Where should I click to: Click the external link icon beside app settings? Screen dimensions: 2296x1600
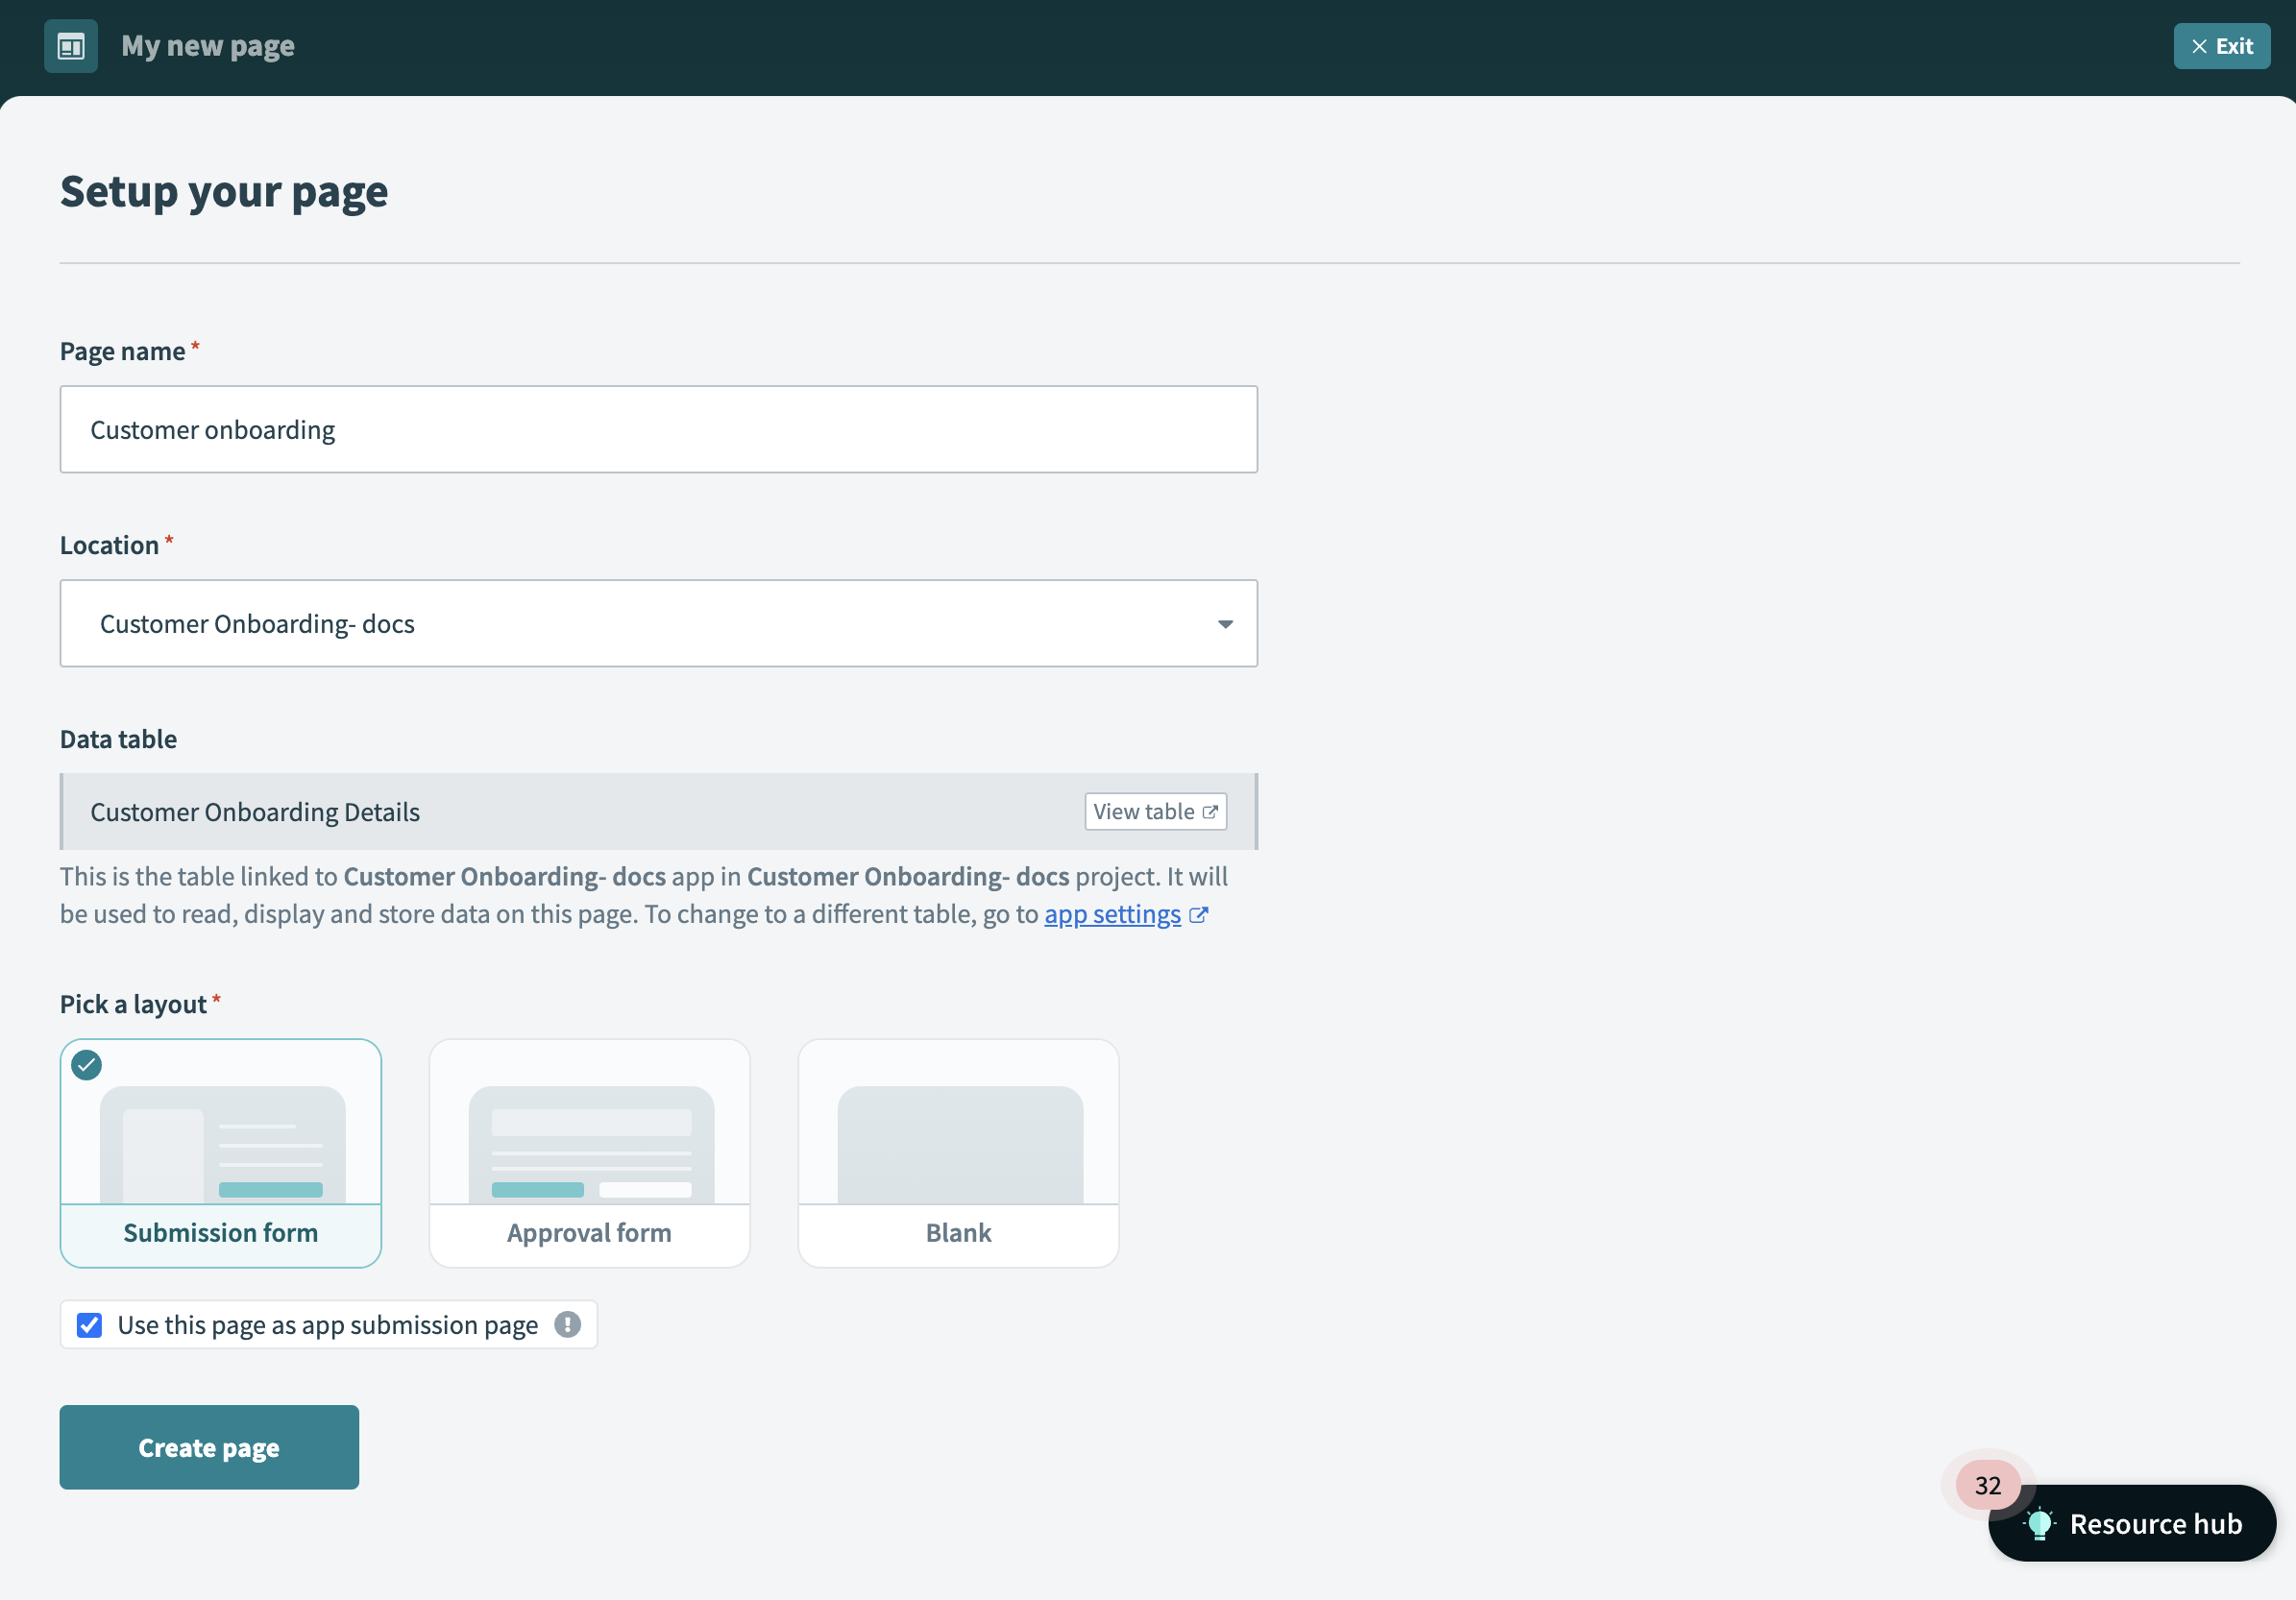[1199, 914]
